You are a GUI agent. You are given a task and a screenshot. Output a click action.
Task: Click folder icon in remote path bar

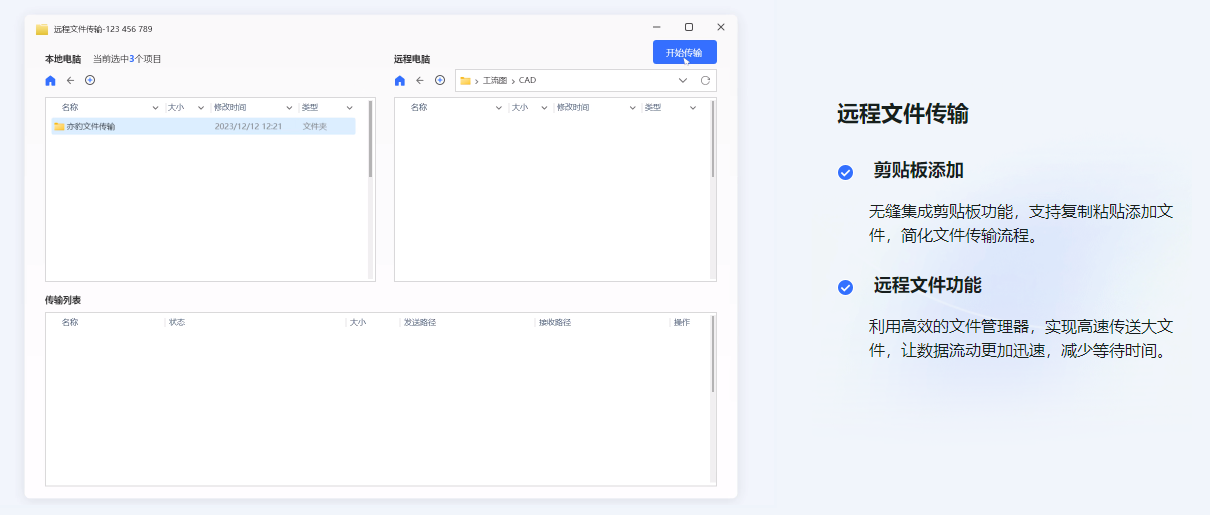[465, 80]
